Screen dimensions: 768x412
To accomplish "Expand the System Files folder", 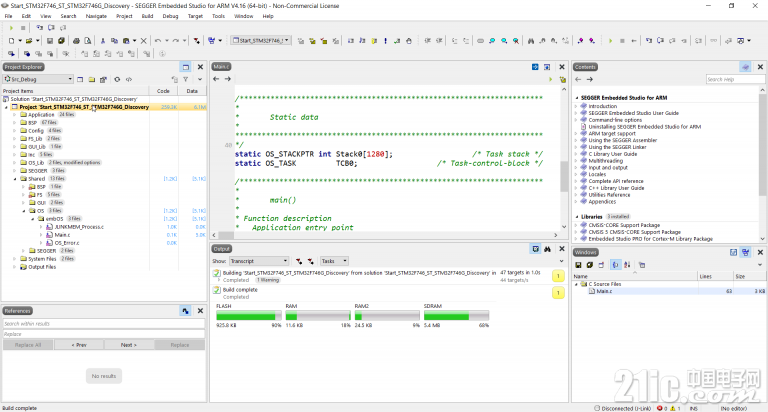I will tap(15, 259).
